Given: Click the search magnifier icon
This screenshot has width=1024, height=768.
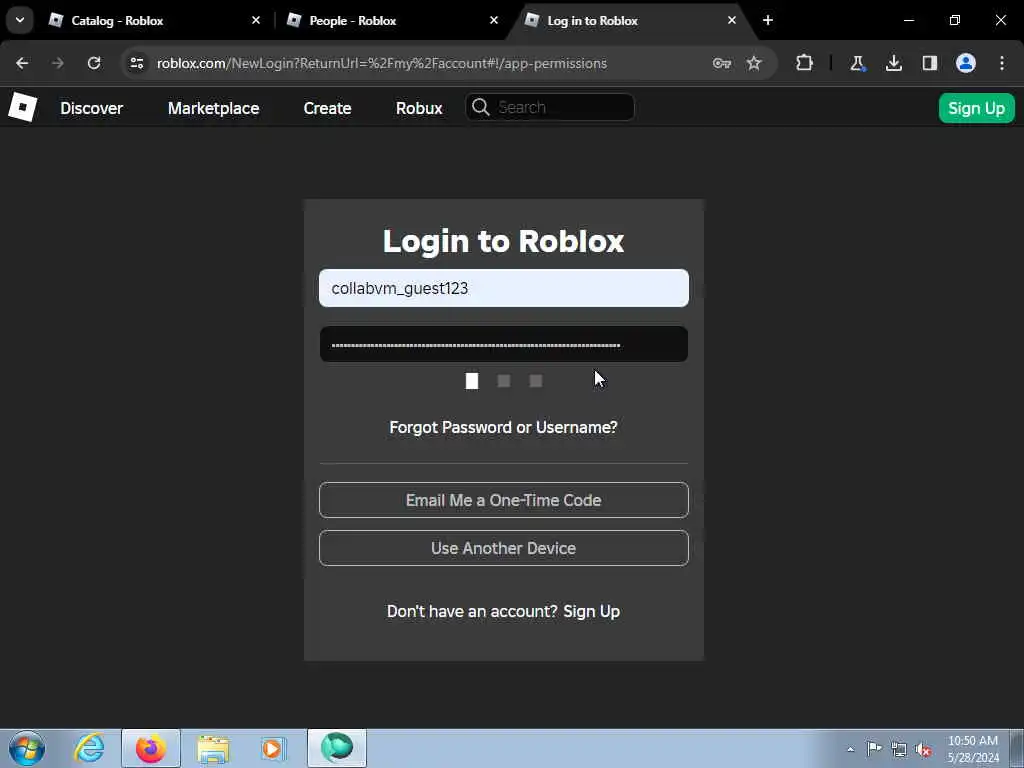Looking at the screenshot, I should click(481, 107).
